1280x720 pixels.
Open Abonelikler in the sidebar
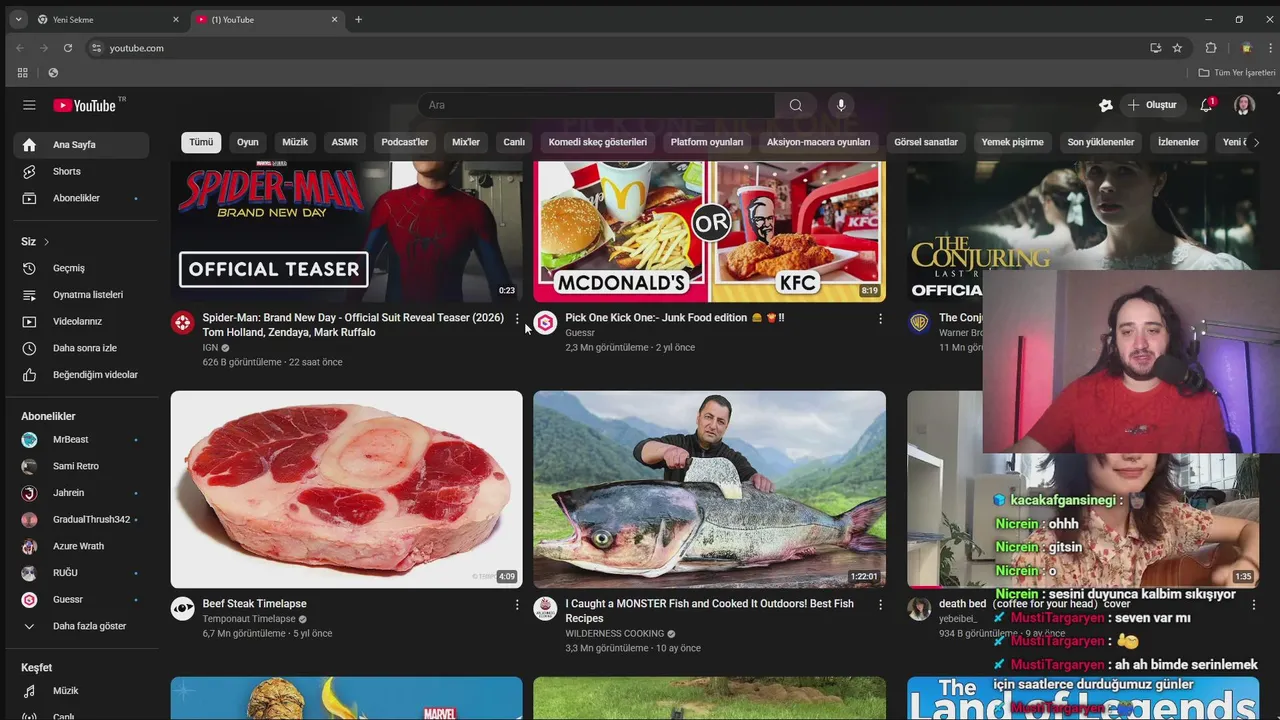pos(82,198)
